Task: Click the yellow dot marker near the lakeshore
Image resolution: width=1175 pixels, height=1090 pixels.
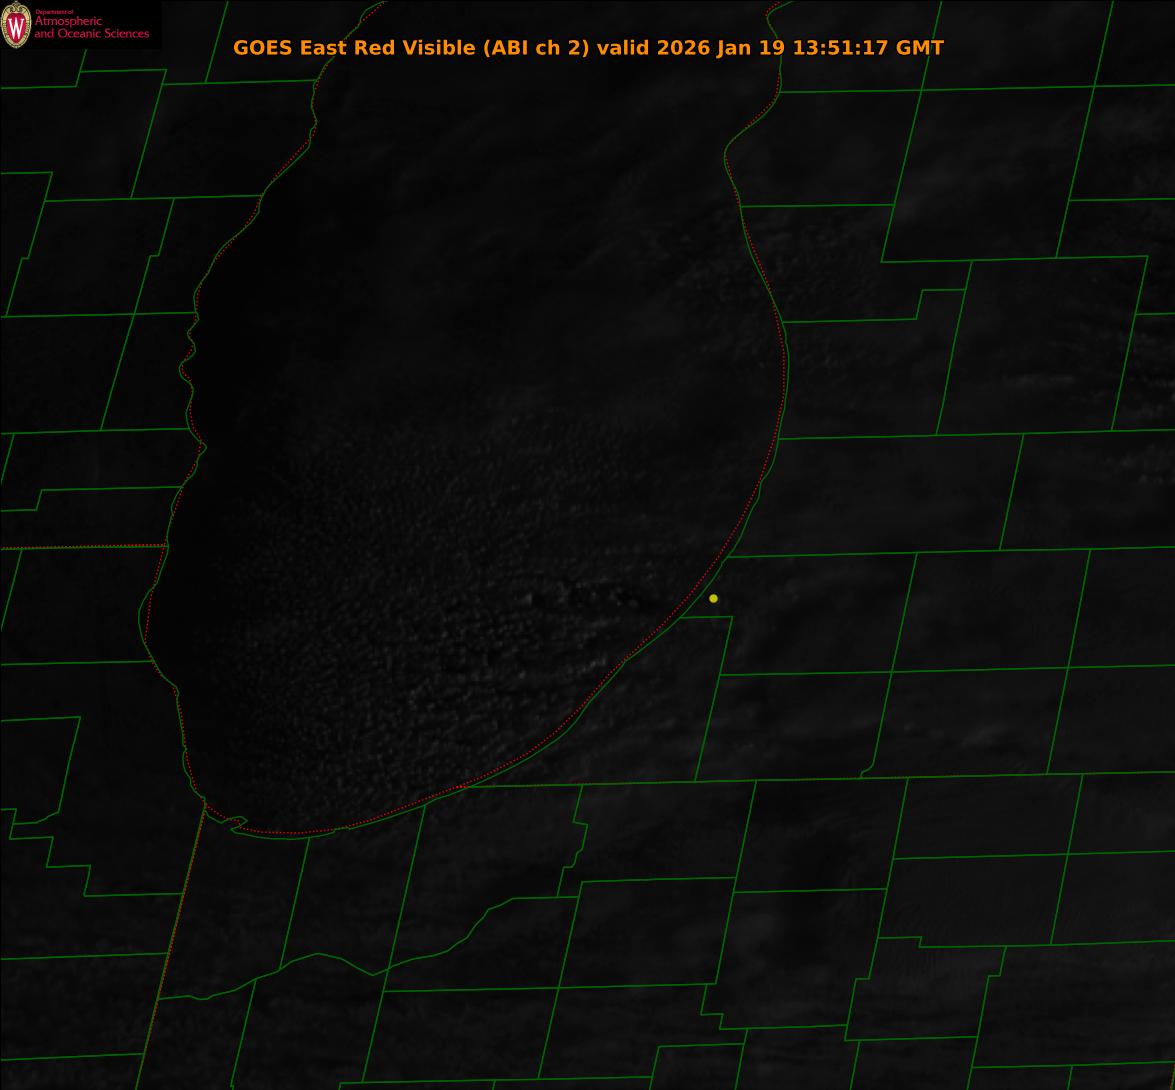Action: (713, 599)
